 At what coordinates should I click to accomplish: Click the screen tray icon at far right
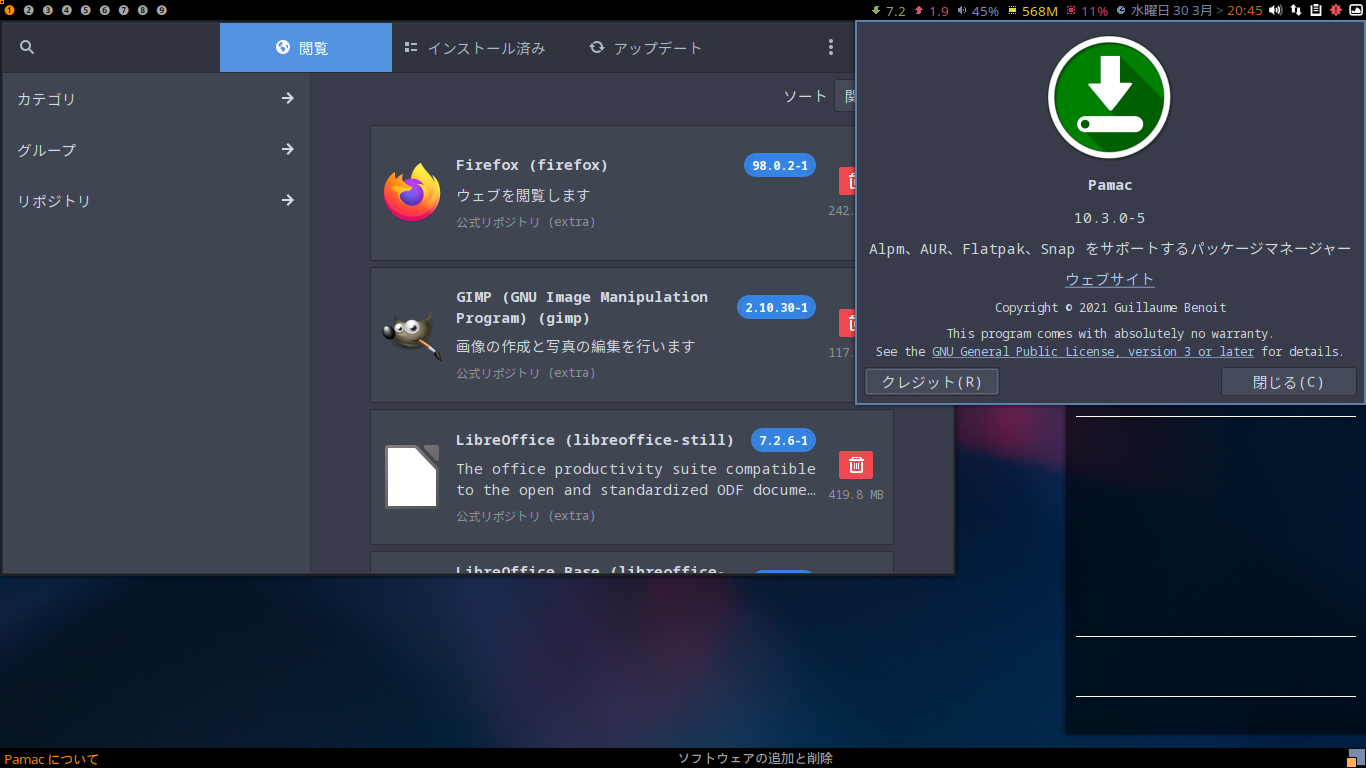point(1355,10)
